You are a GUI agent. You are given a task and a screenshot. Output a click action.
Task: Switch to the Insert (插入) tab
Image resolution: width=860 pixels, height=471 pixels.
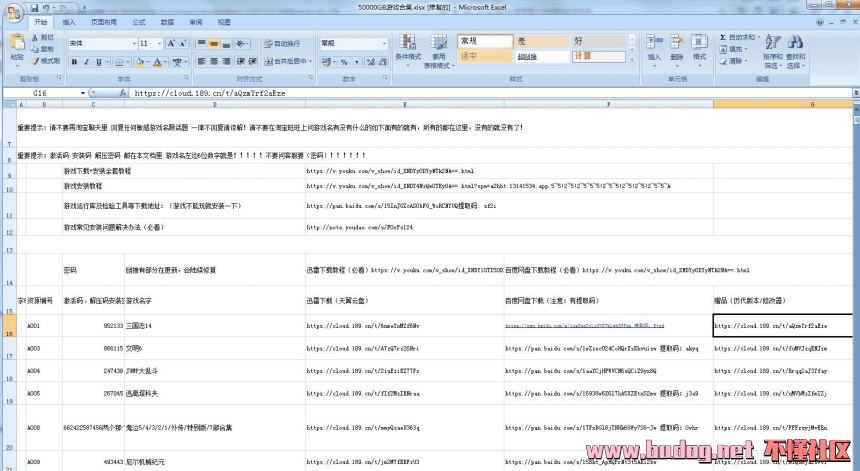pyautogui.click(x=69, y=21)
